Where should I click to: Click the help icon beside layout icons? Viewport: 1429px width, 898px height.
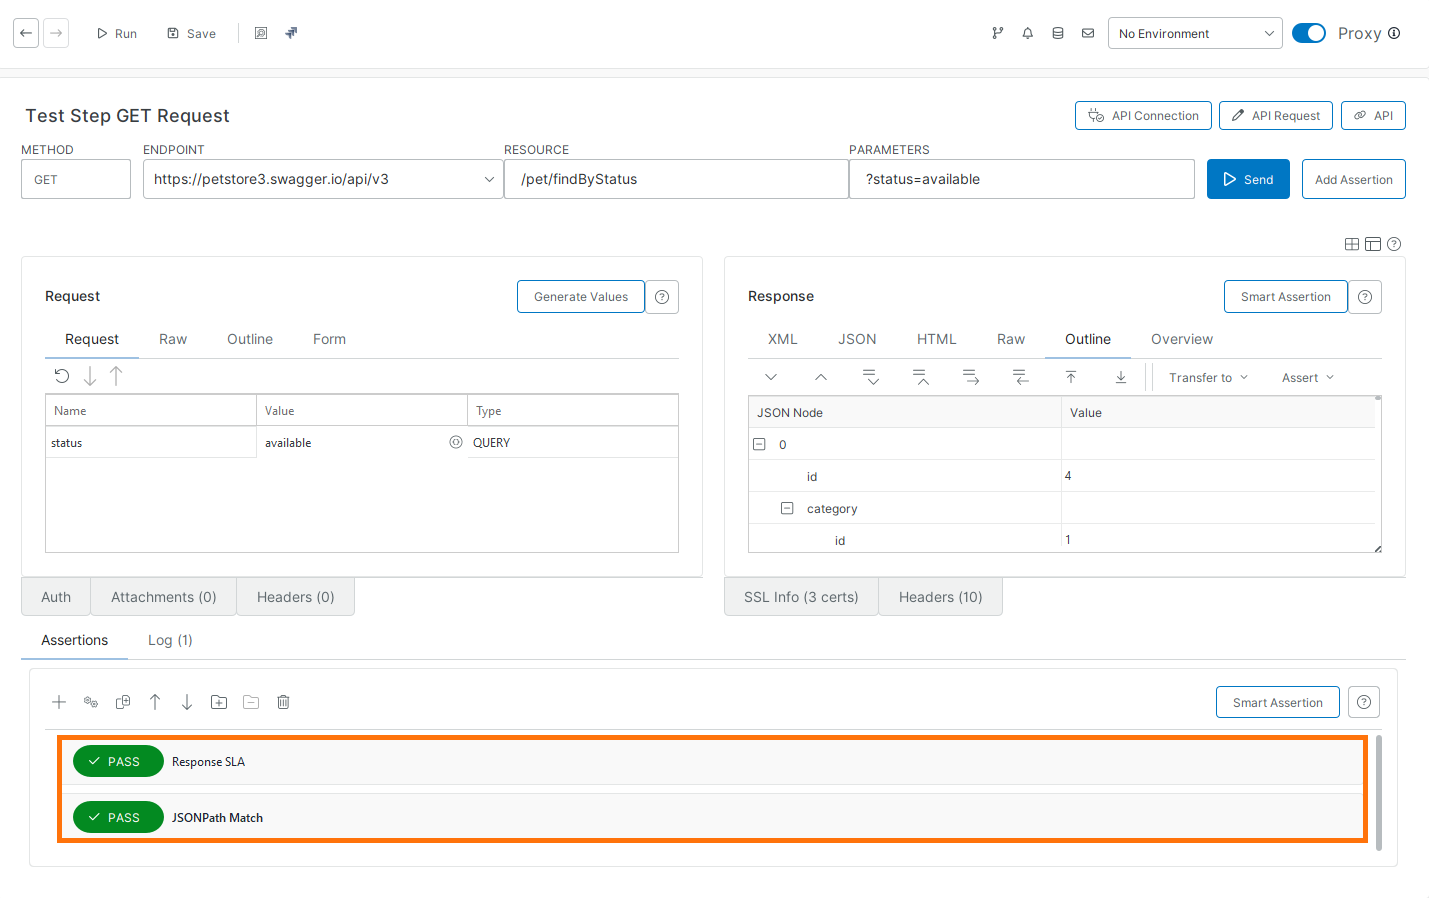[x=1394, y=244]
